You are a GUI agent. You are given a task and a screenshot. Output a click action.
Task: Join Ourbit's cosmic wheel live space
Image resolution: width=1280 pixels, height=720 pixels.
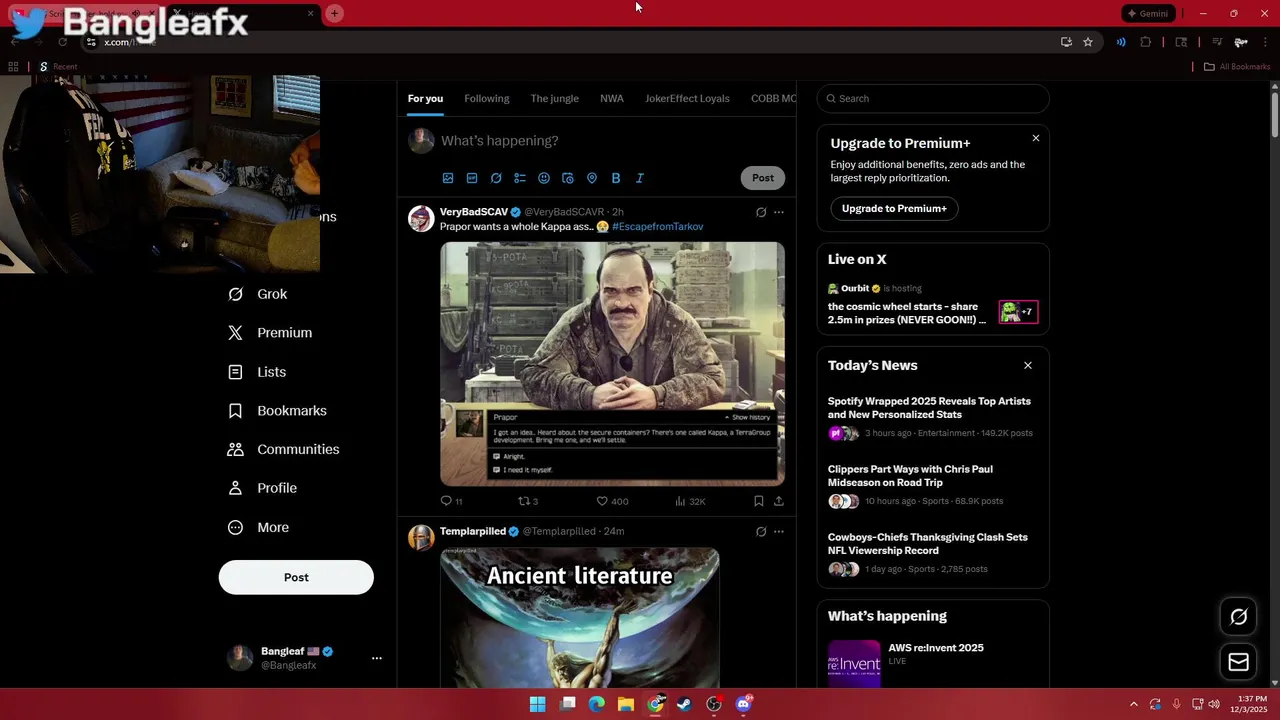click(932, 305)
